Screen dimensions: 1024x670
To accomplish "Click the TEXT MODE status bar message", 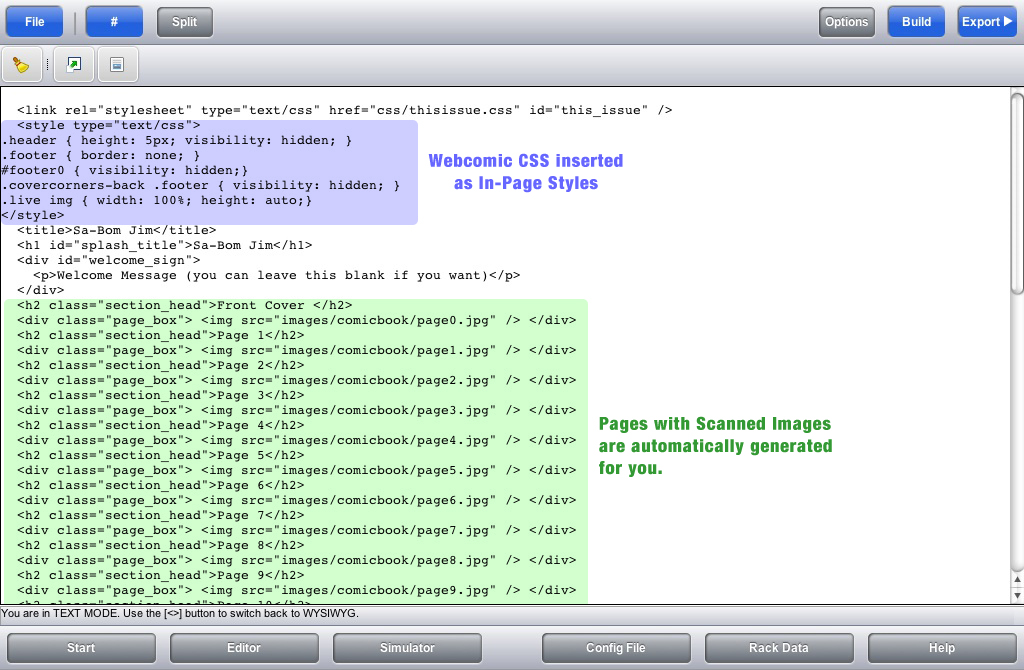I will (x=180, y=614).
